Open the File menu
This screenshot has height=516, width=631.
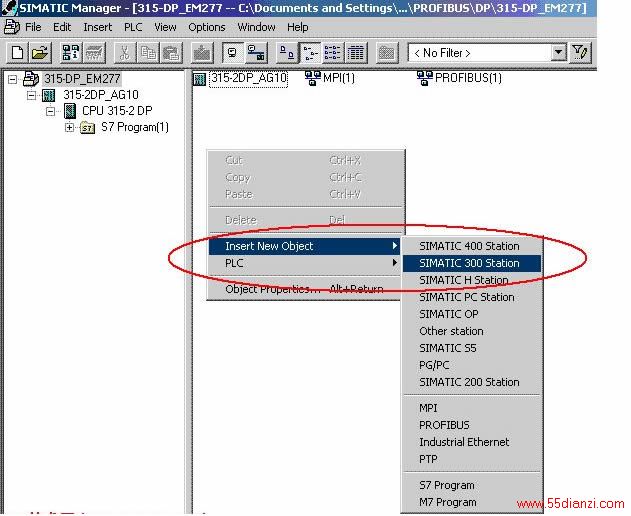pos(33,27)
